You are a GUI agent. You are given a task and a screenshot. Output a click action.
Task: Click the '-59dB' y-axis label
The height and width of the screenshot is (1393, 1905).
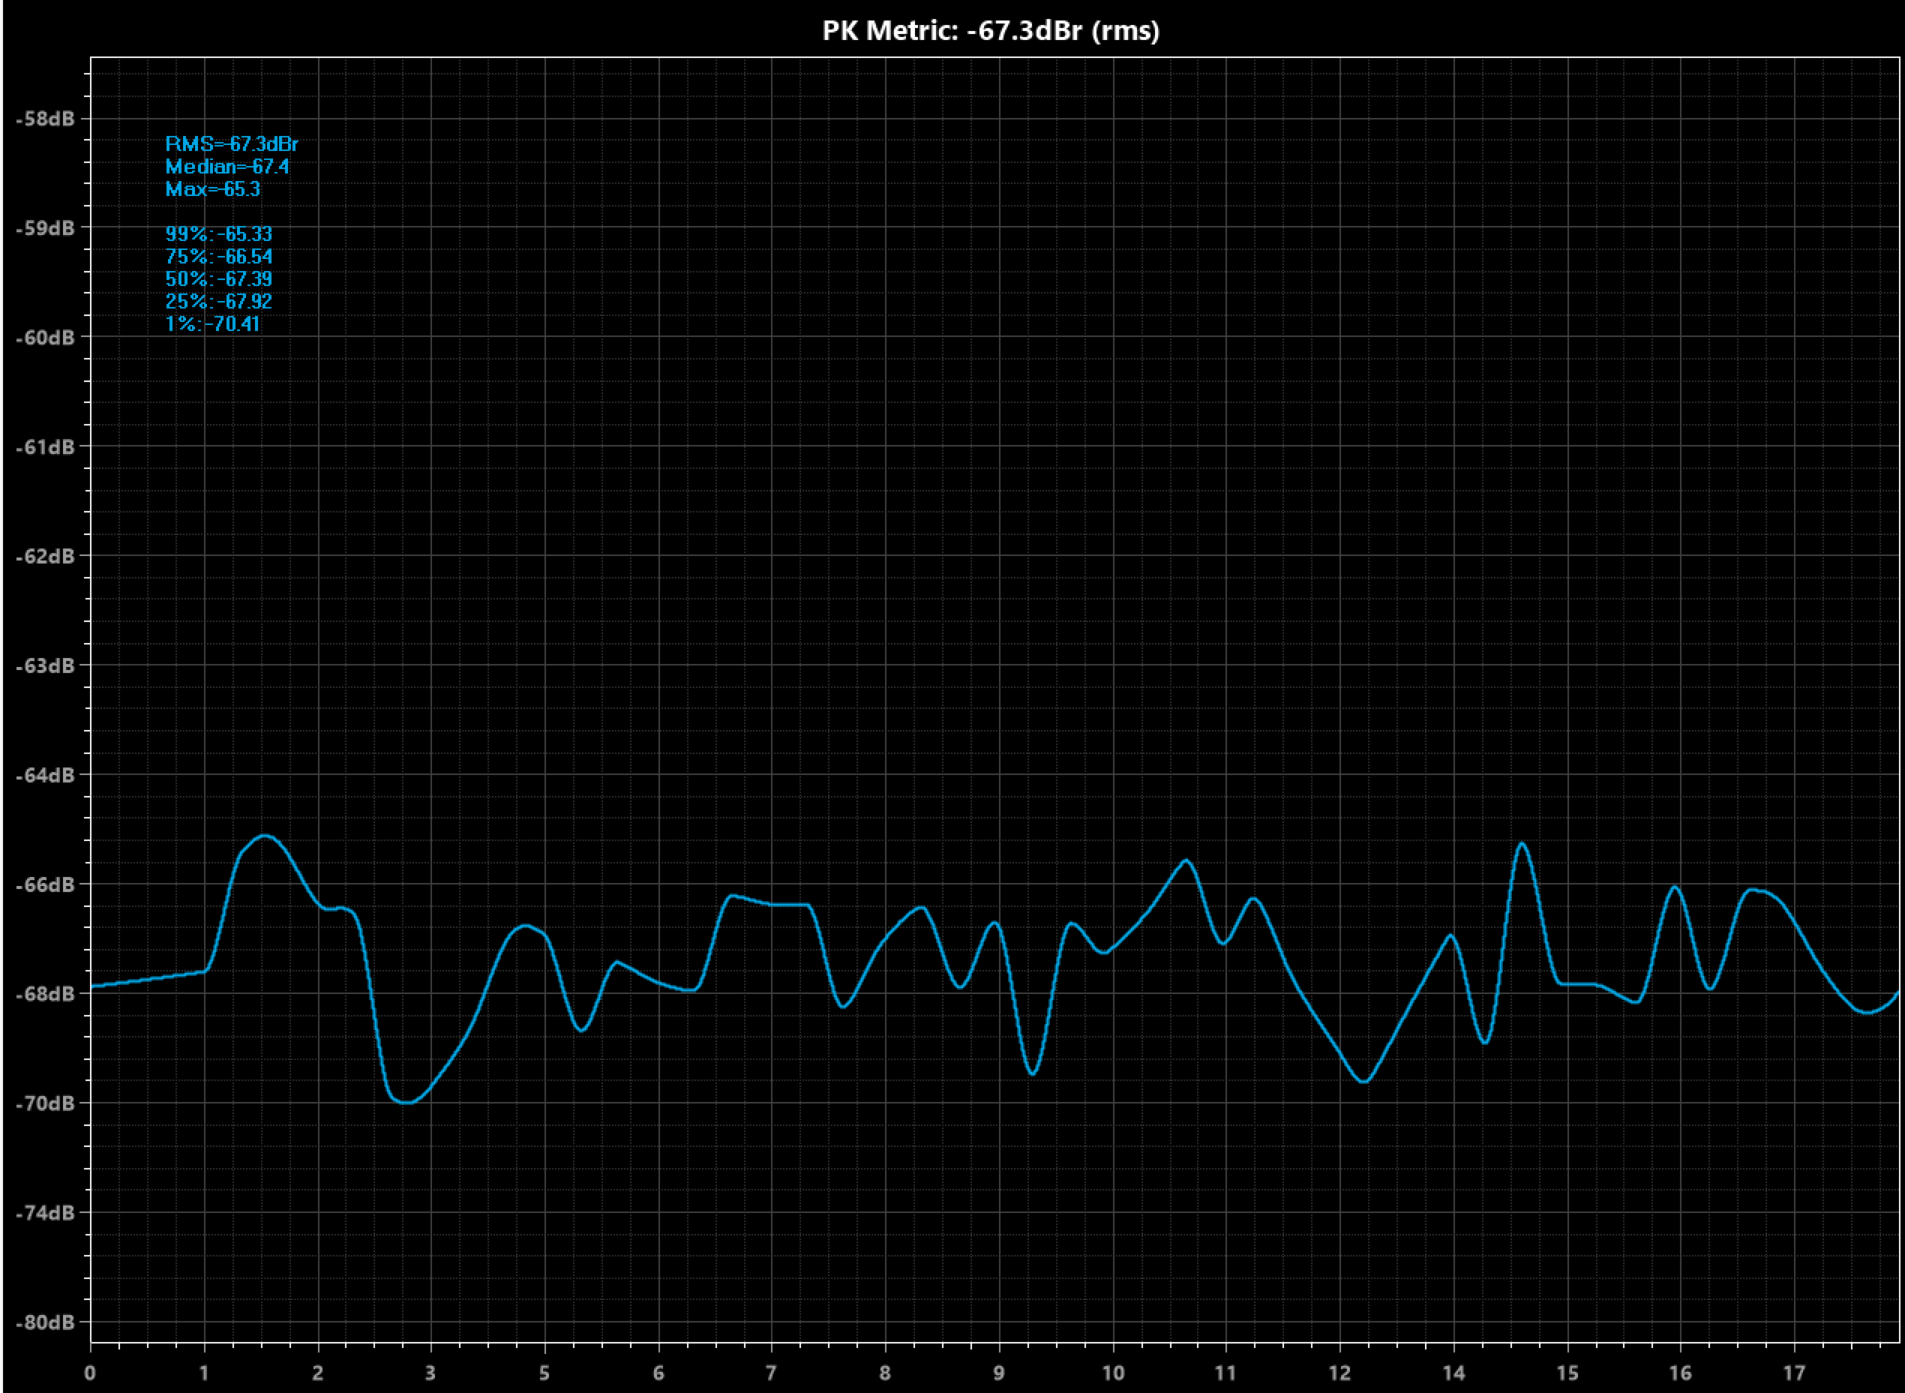(x=45, y=228)
